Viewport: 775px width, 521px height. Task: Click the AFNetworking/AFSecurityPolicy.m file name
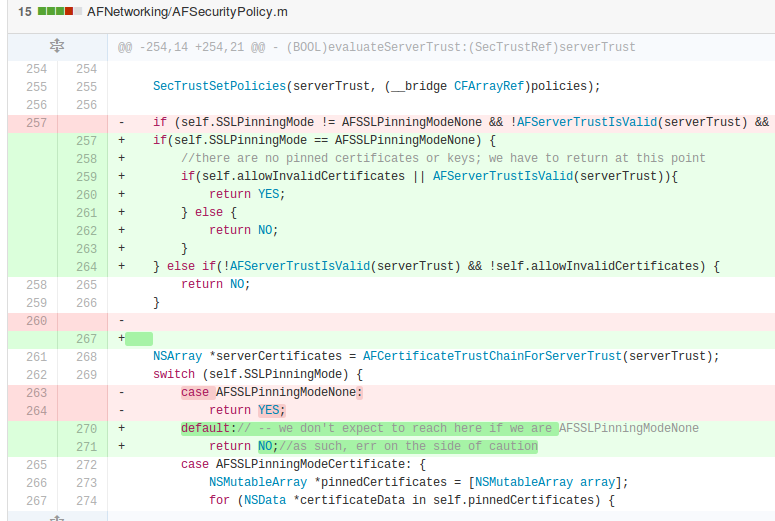tap(187, 12)
